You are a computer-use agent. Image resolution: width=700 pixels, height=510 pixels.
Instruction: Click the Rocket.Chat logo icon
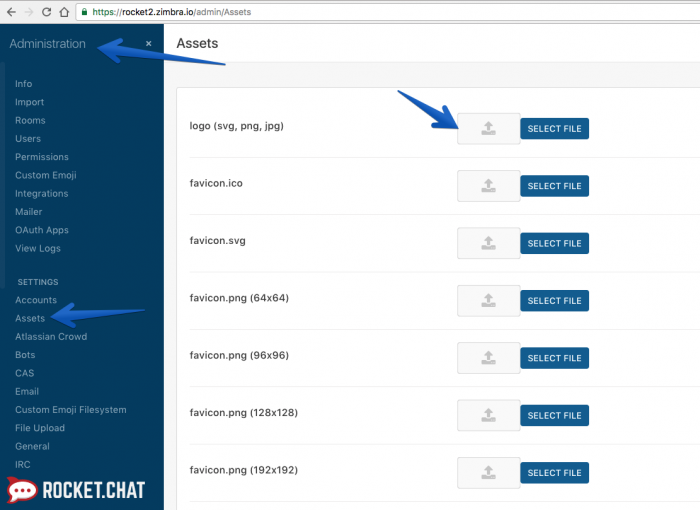22,490
